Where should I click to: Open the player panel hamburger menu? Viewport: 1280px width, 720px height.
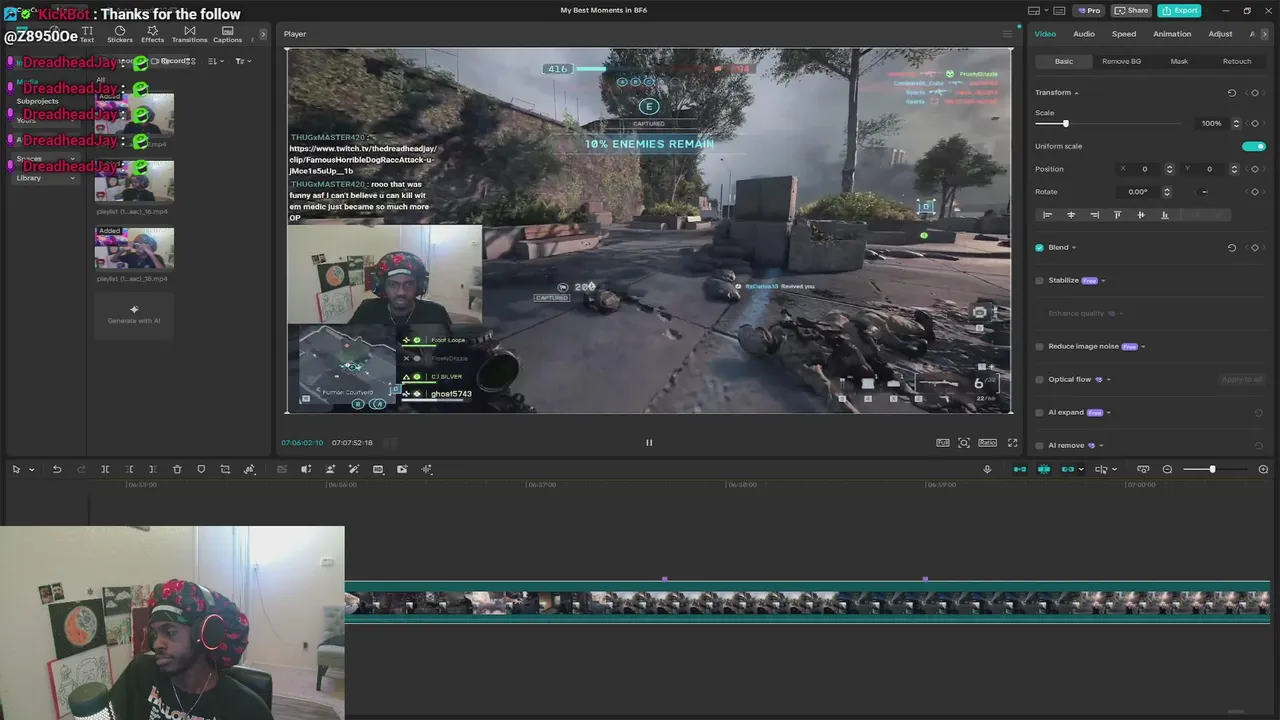[x=1007, y=34]
